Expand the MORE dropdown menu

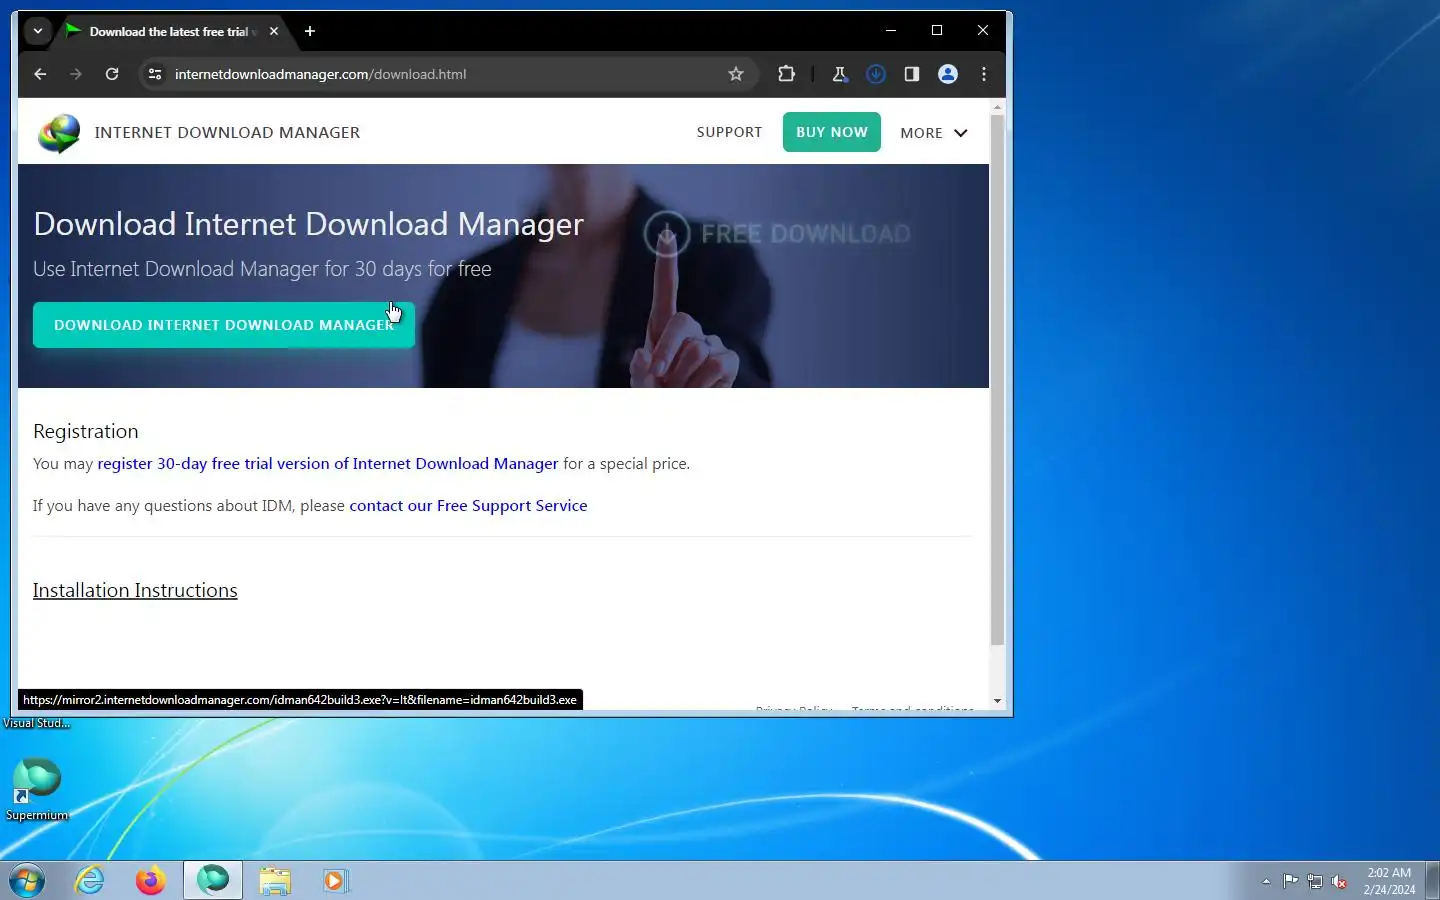(934, 133)
